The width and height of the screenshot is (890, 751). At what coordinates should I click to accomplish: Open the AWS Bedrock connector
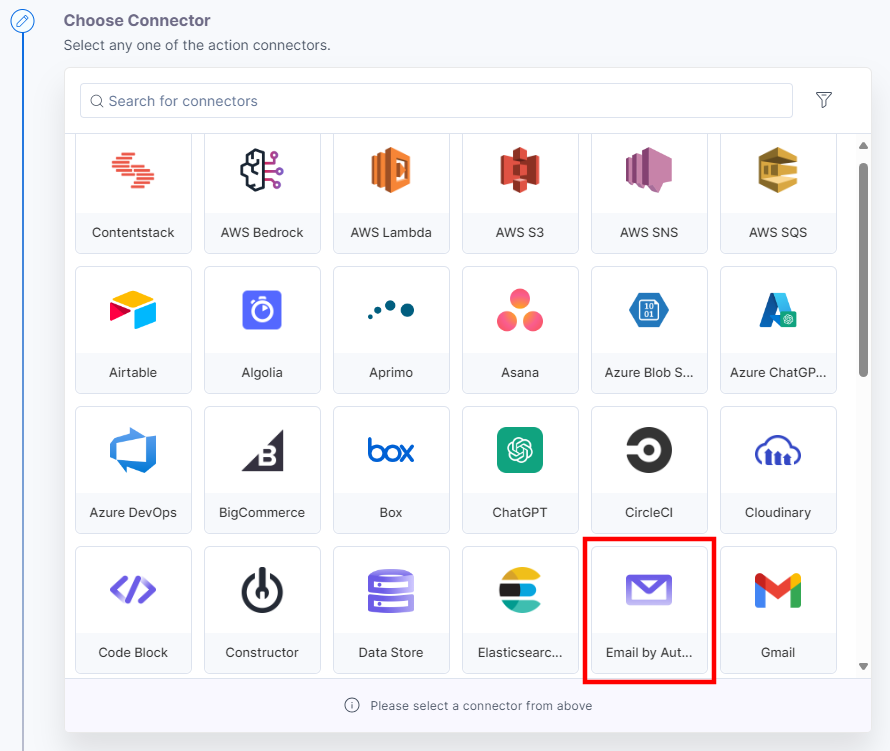tap(262, 193)
